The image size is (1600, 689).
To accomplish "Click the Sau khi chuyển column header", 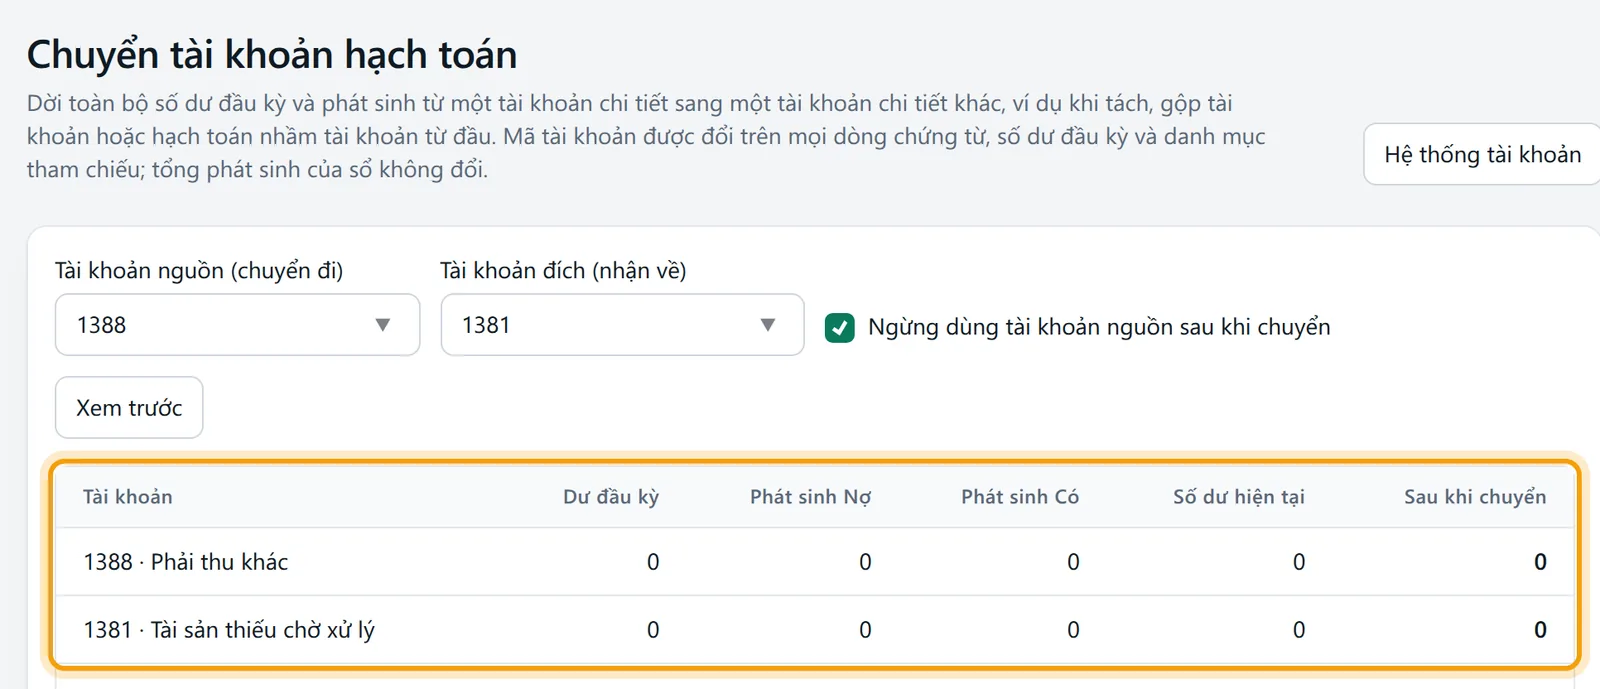I will 1475,497.
